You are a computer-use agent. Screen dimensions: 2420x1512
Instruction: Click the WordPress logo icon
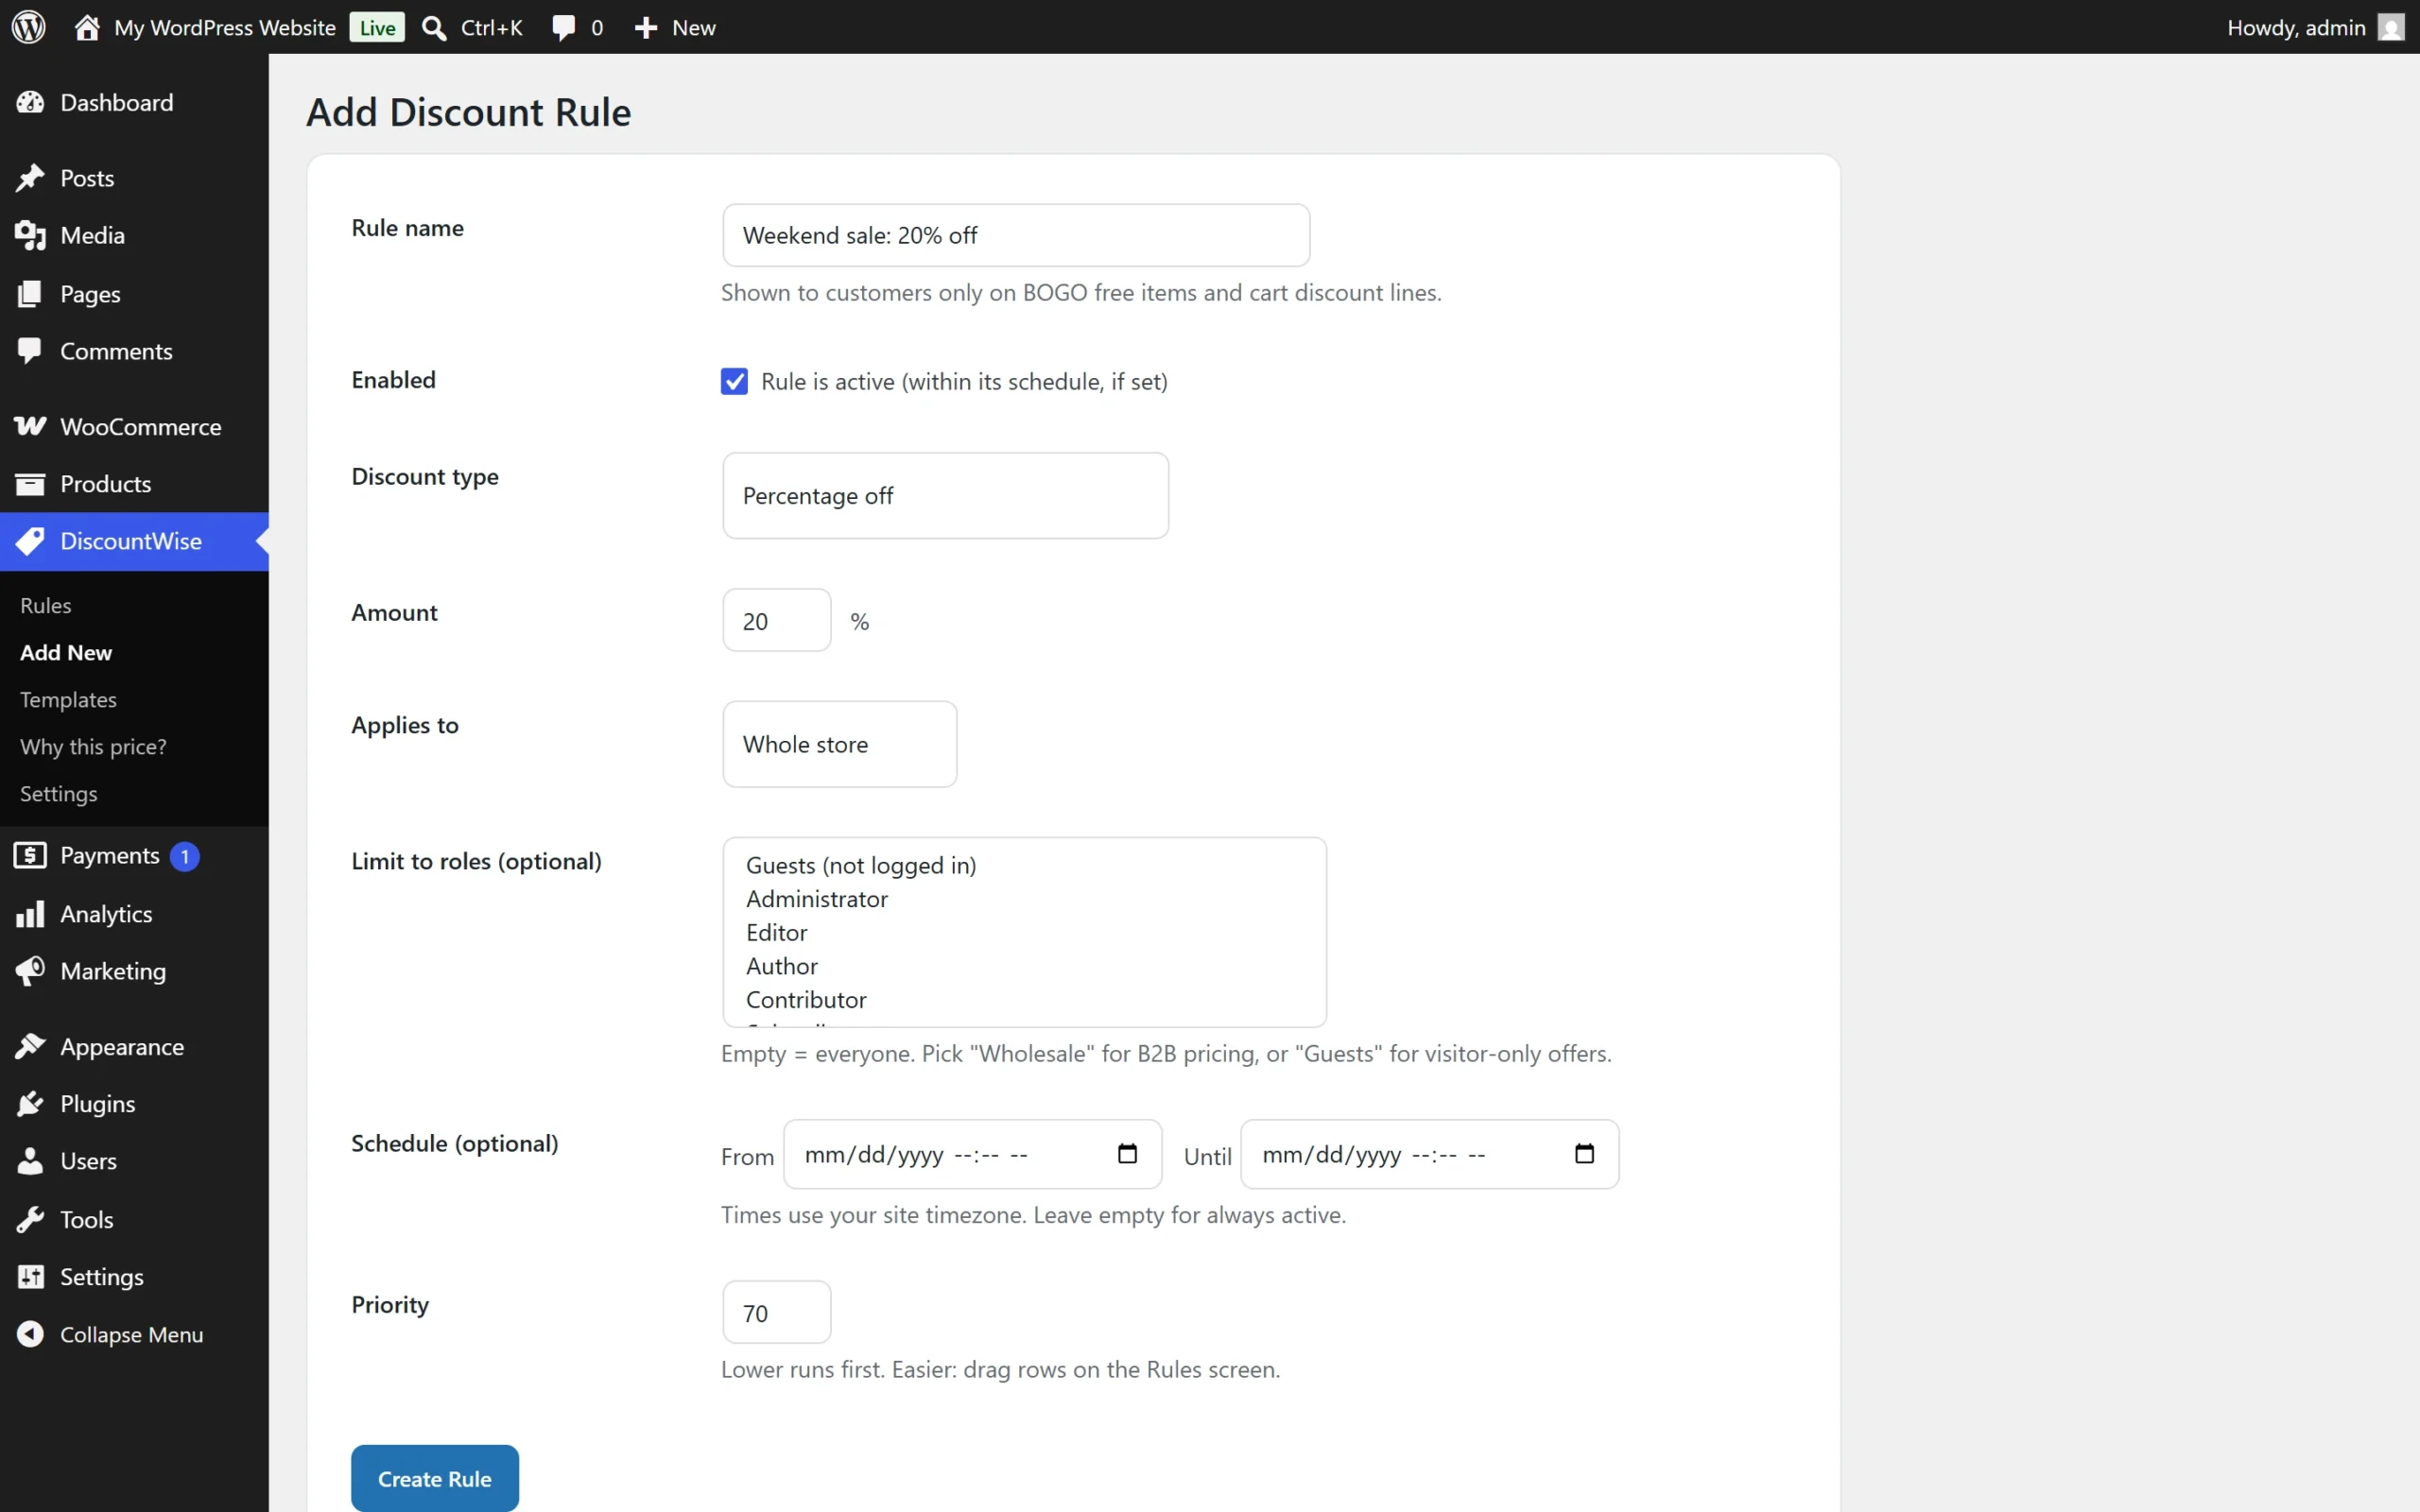pos(29,27)
